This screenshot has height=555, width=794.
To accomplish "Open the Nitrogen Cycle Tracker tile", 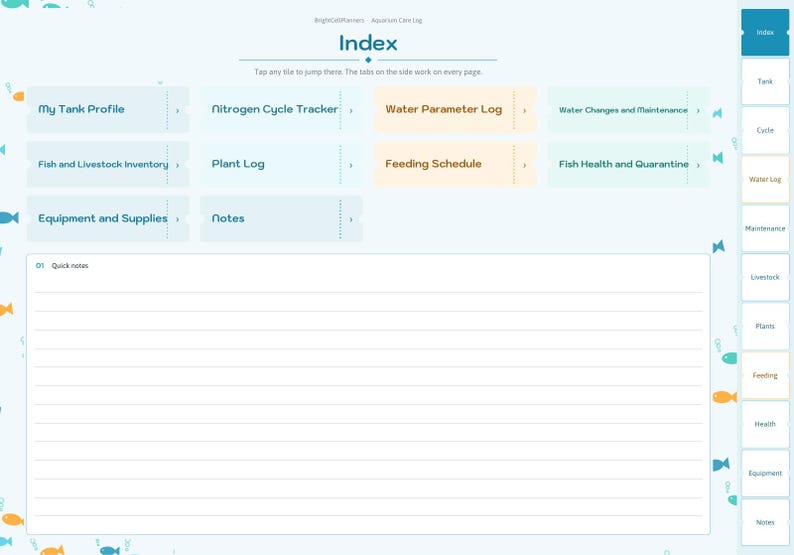I will point(281,109).
